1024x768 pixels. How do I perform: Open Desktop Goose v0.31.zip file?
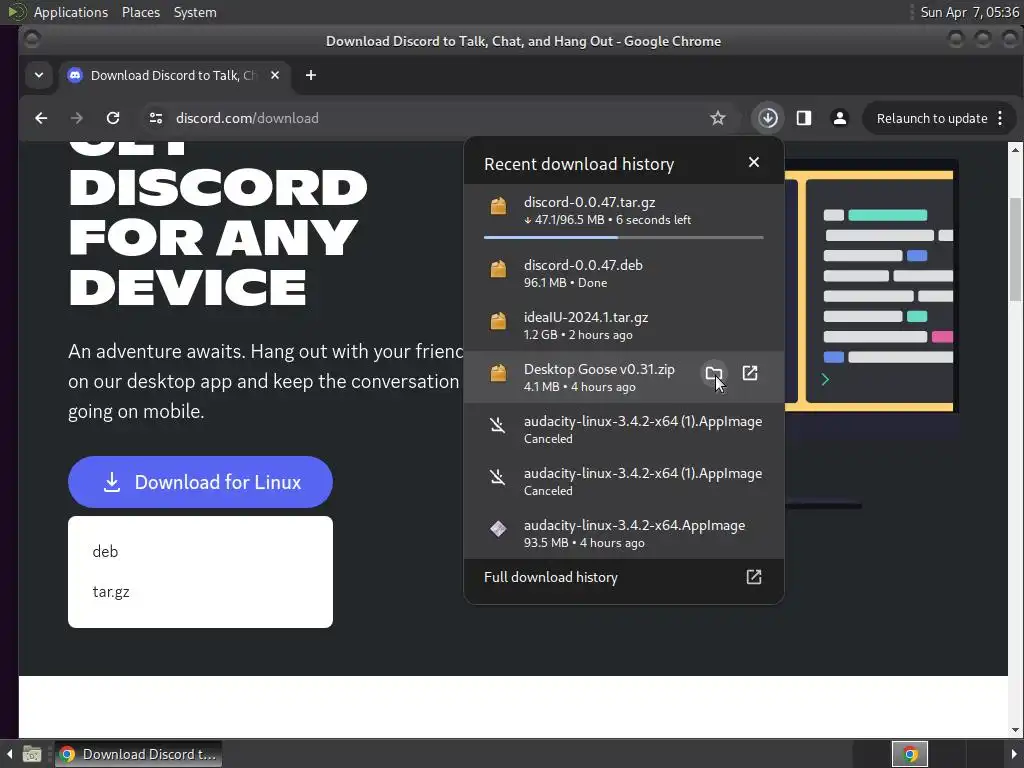[750, 373]
